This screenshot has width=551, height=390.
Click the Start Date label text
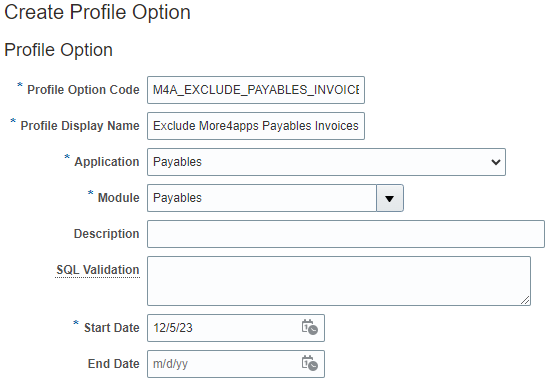[112, 328]
